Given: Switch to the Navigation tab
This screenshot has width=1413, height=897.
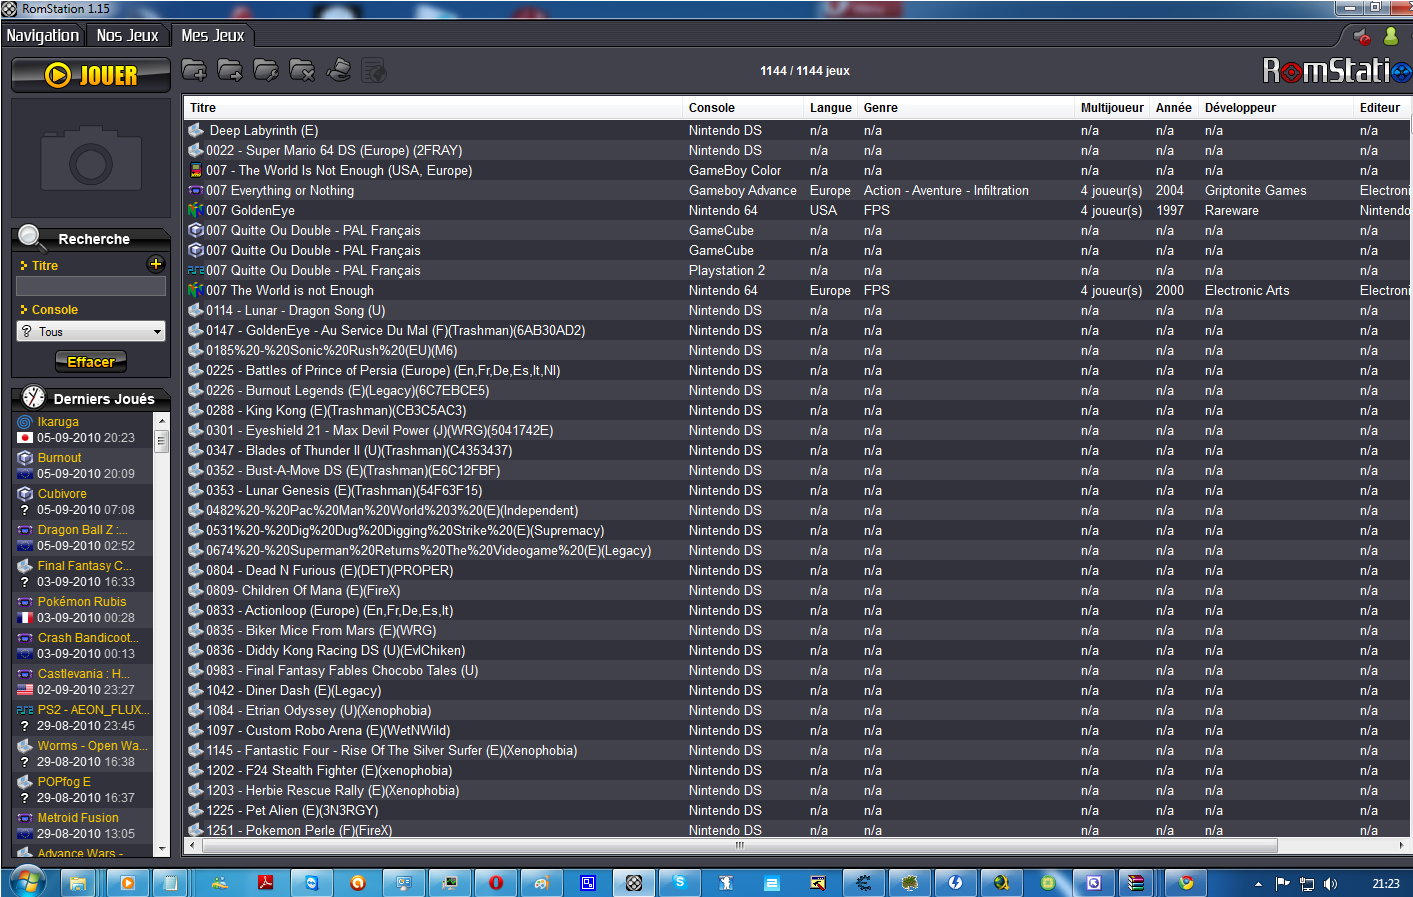Looking at the screenshot, I should 42,35.
